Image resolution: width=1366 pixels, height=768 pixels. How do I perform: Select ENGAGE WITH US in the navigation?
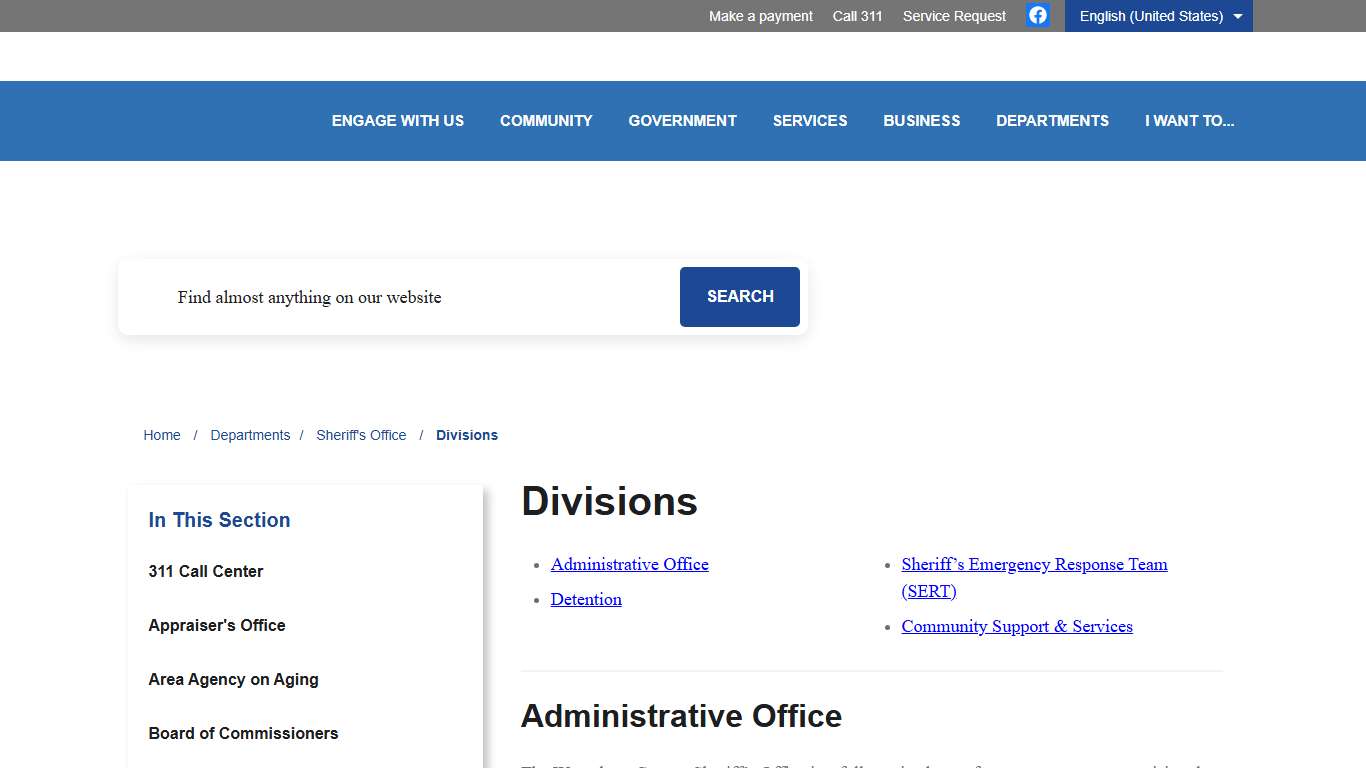398,120
